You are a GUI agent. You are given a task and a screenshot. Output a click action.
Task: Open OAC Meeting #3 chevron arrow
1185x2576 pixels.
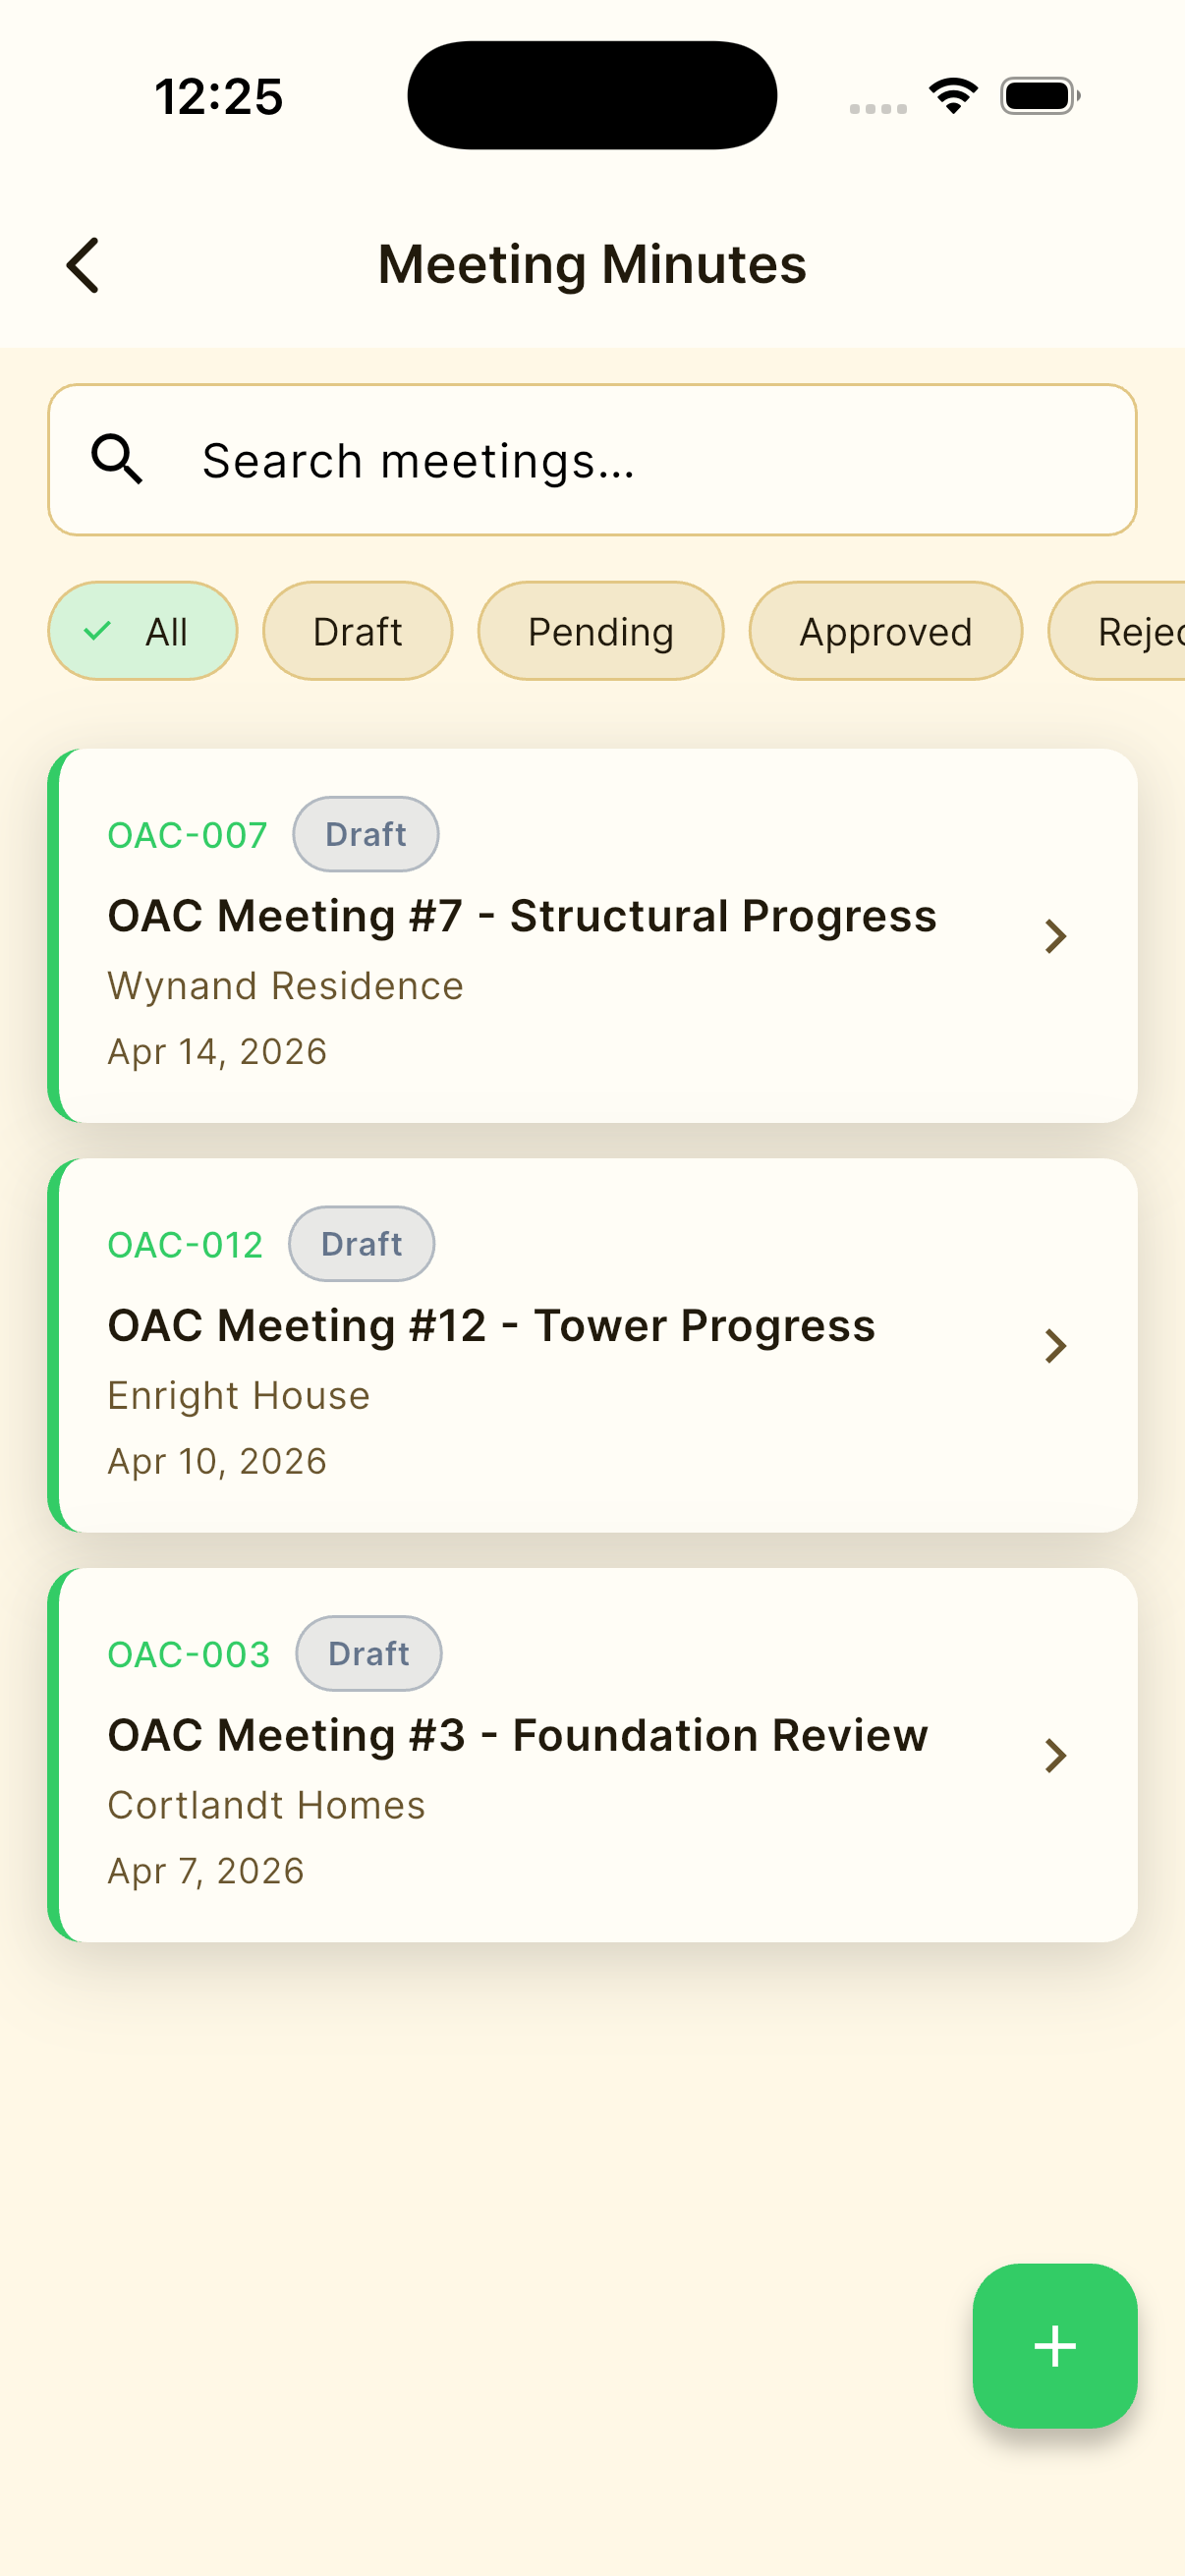(1055, 1755)
